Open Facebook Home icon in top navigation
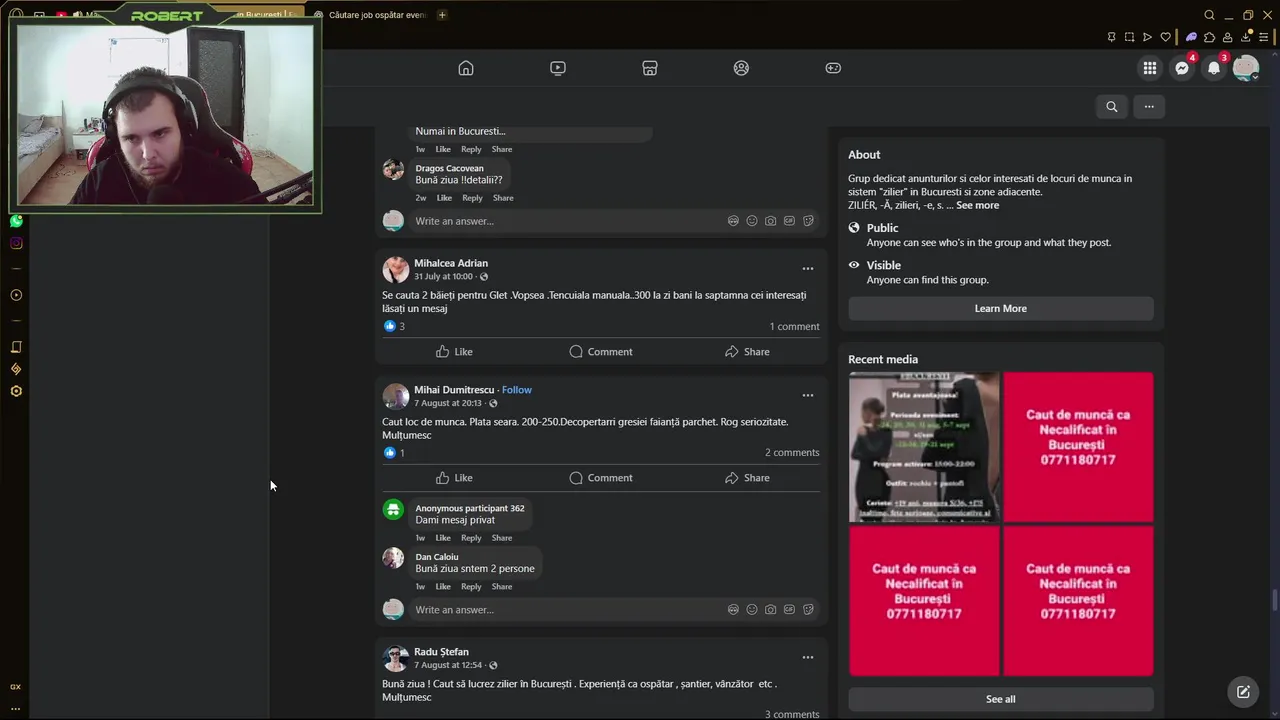Screen dimensions: 1280x720 pyautogui.click(x=466, y=68)
